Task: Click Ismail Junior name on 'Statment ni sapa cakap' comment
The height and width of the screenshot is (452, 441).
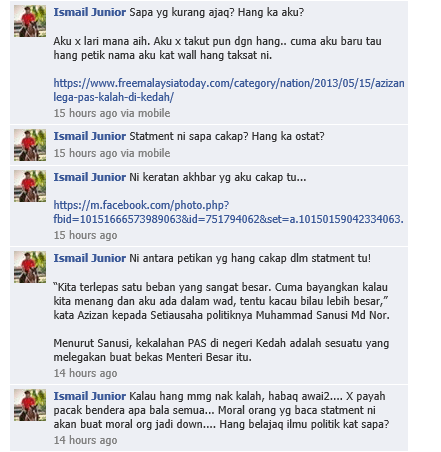Action: (x=90, y=136)
